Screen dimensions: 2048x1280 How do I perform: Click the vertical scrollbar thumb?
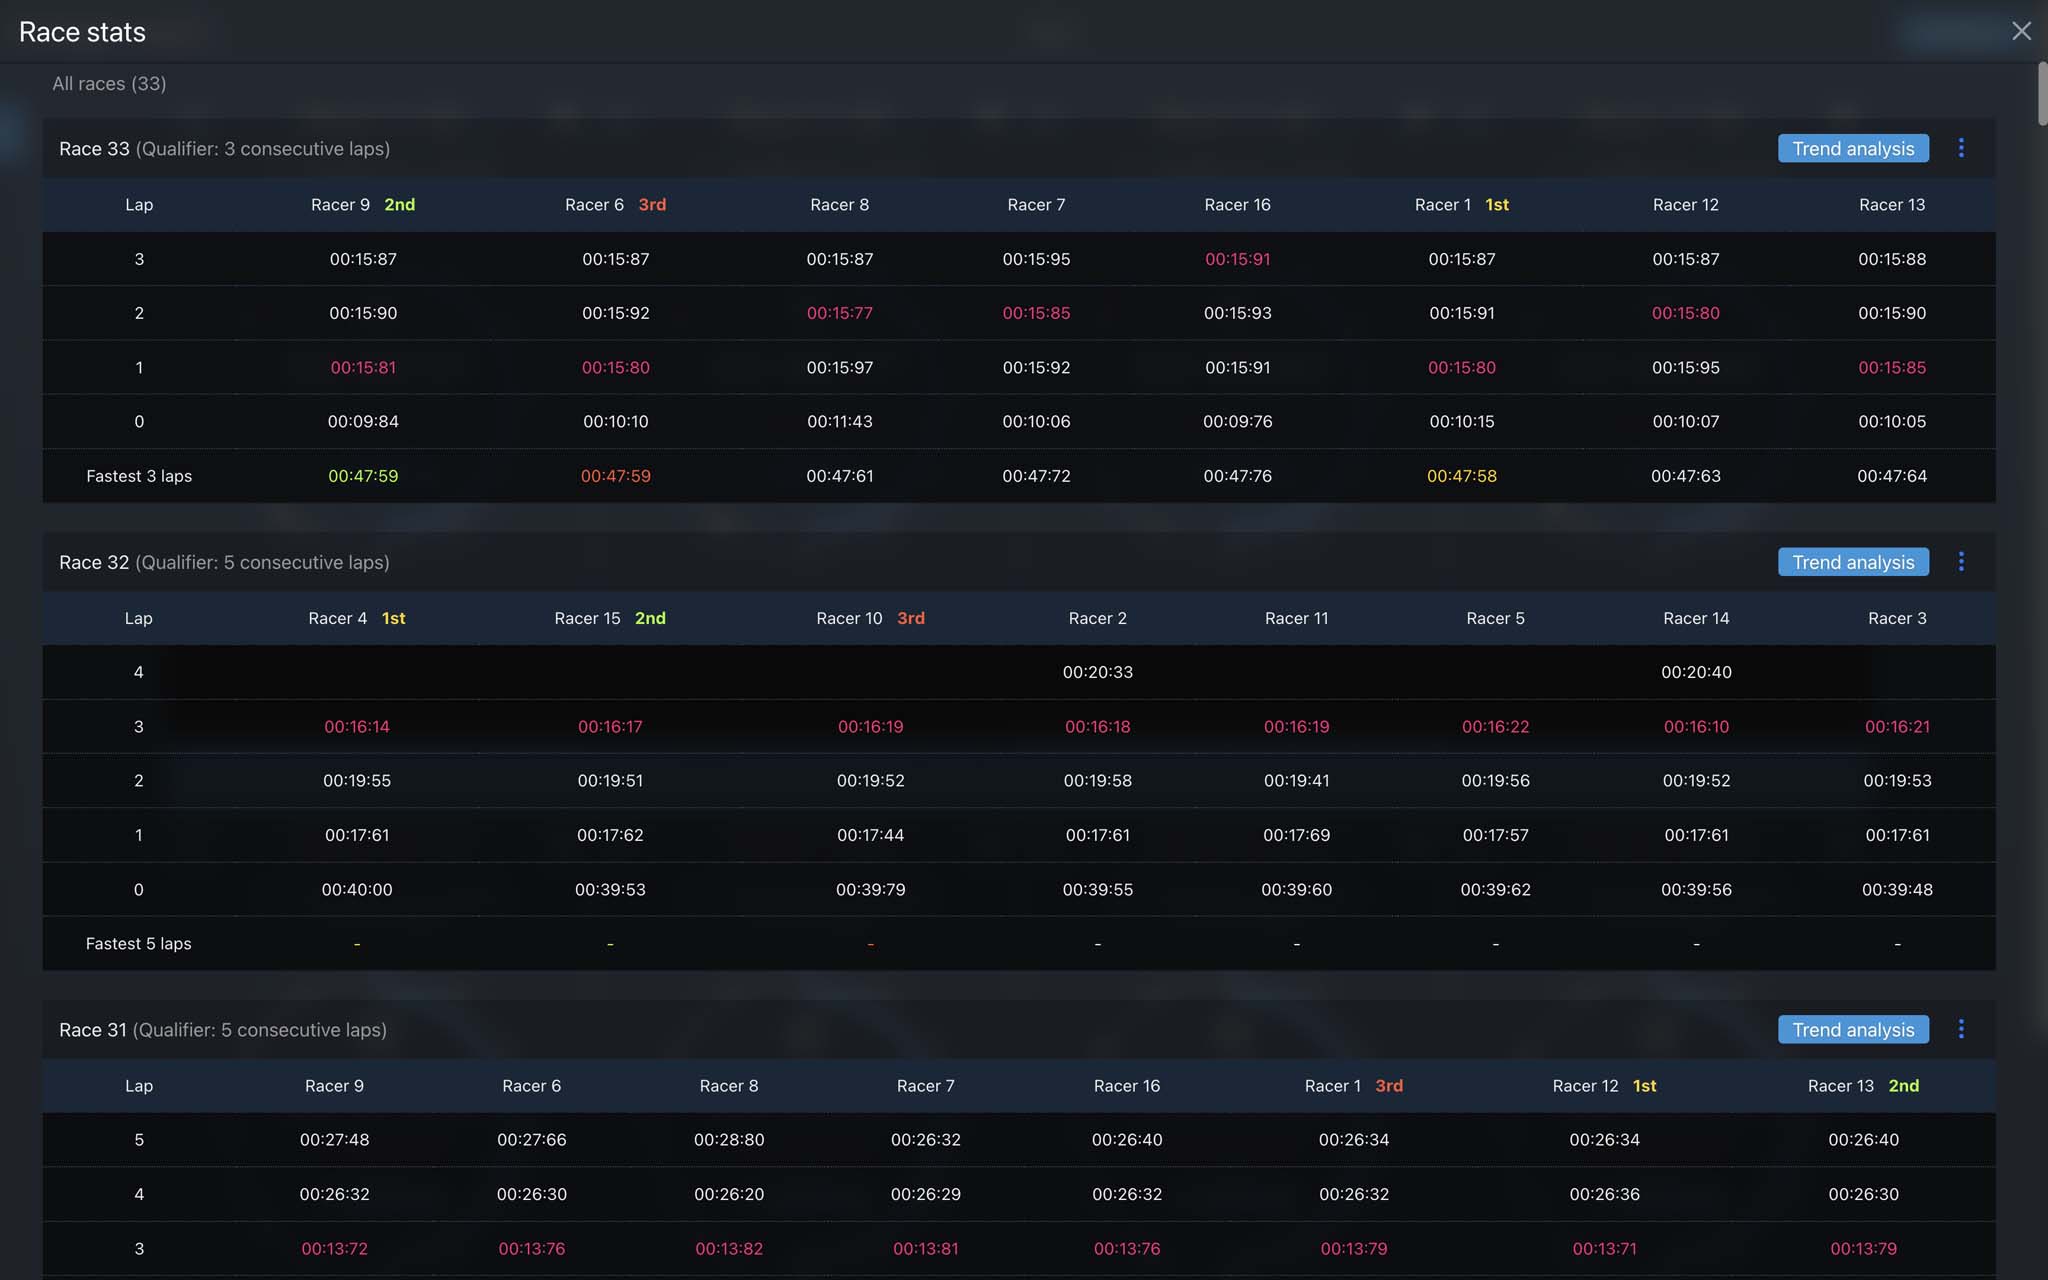pos(2042,93)
